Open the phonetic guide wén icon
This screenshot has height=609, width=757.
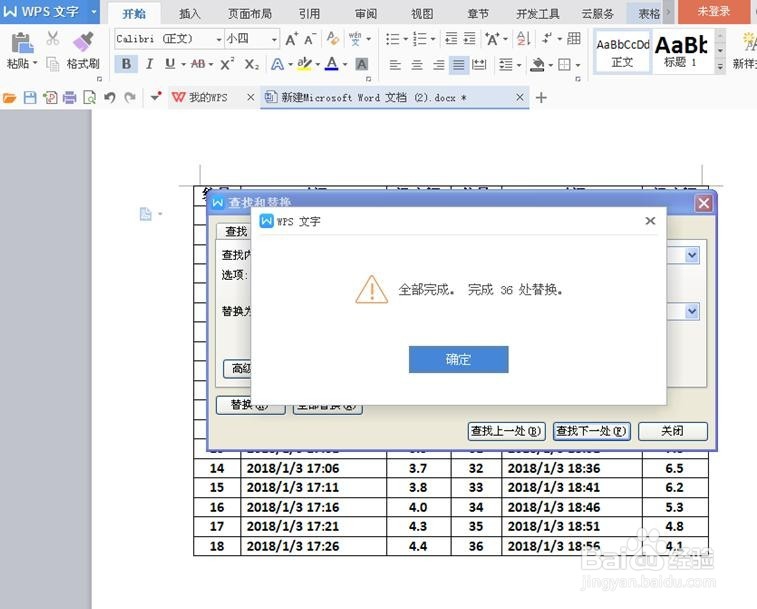(355, 39)
